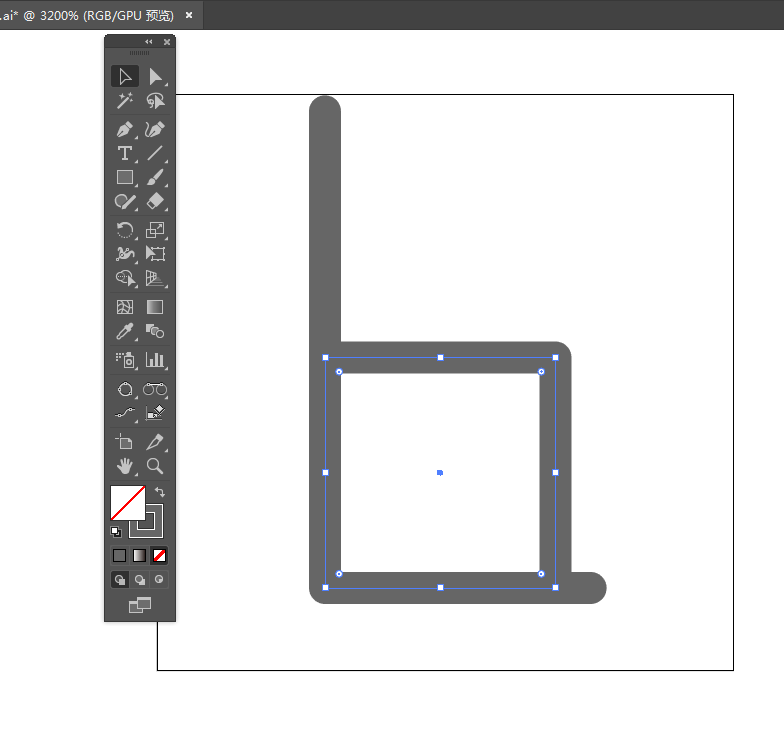
Task: Select the Zoom magnifier tool
Action: (x=155, y=466)
